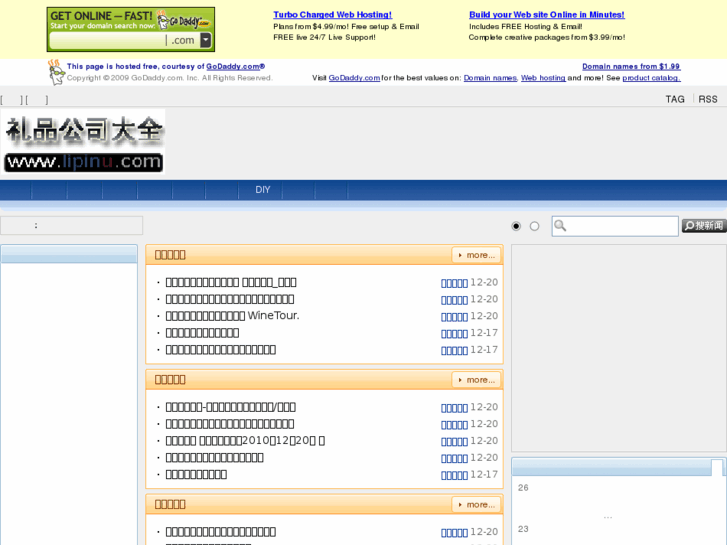Open the .com domain extension dropdown

pos(205,40)
